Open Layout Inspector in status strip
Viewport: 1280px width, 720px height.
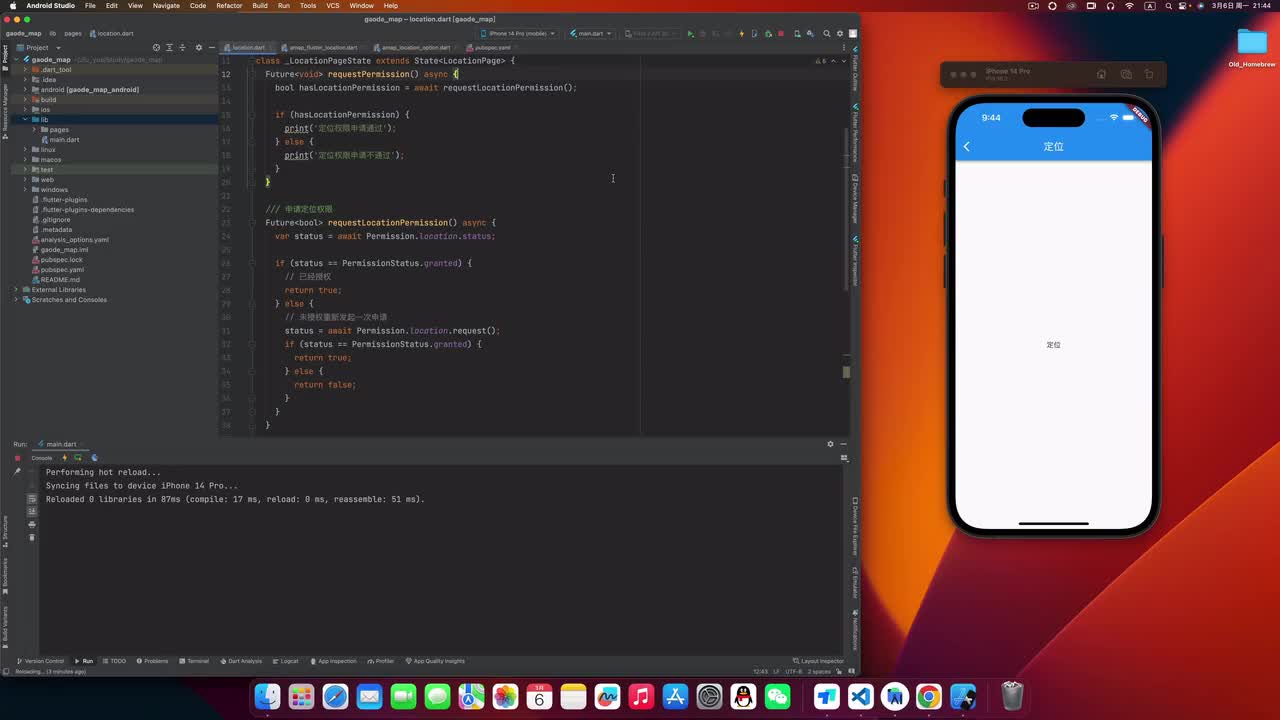point(818,661)
